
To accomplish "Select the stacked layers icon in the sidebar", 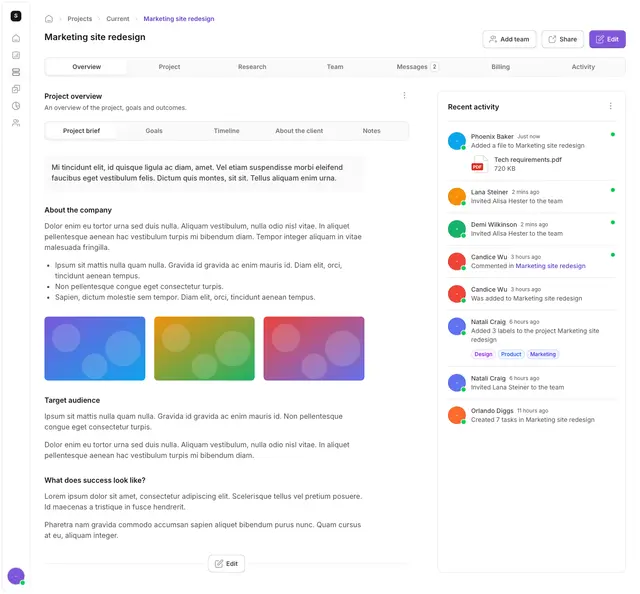I will click(x=16, y=72).
